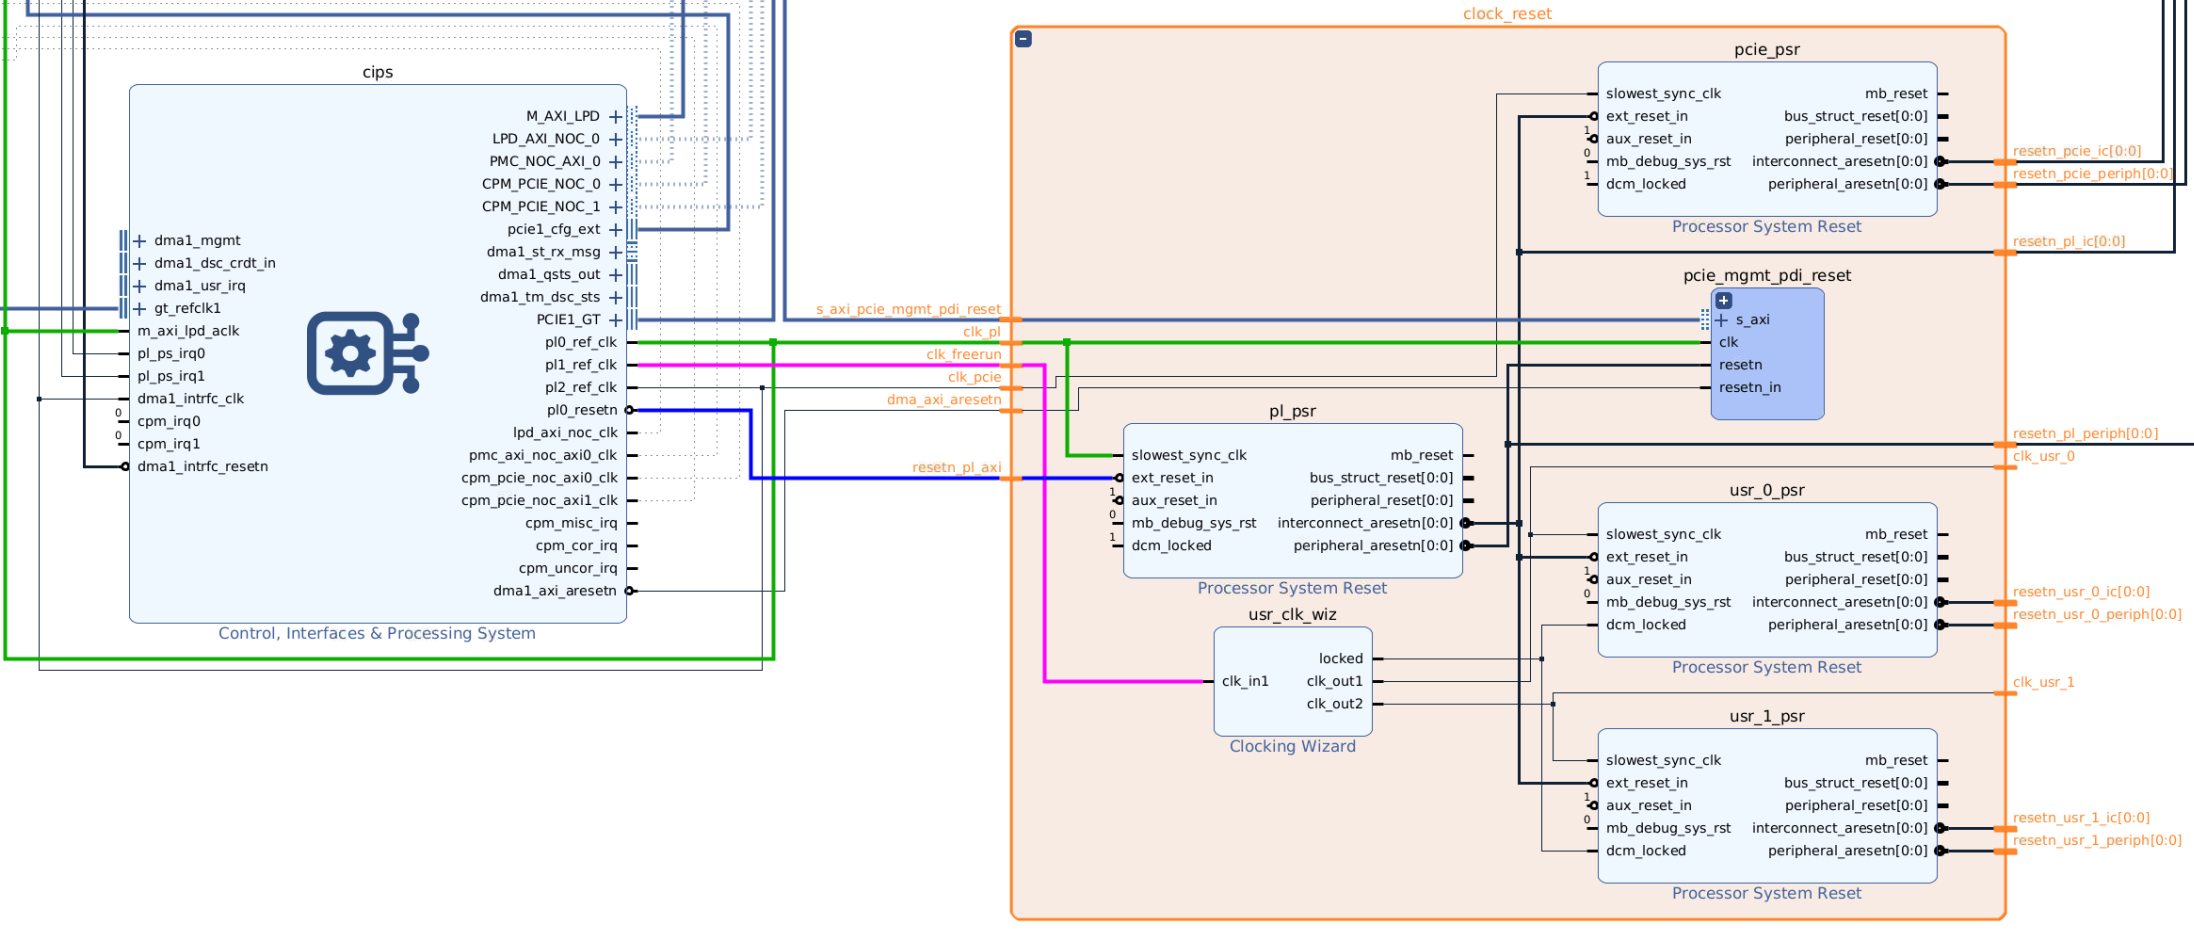Click the locked pin on usr_clk_wiz
The image size is (2194, 937).
click(x=1340, y=658)
